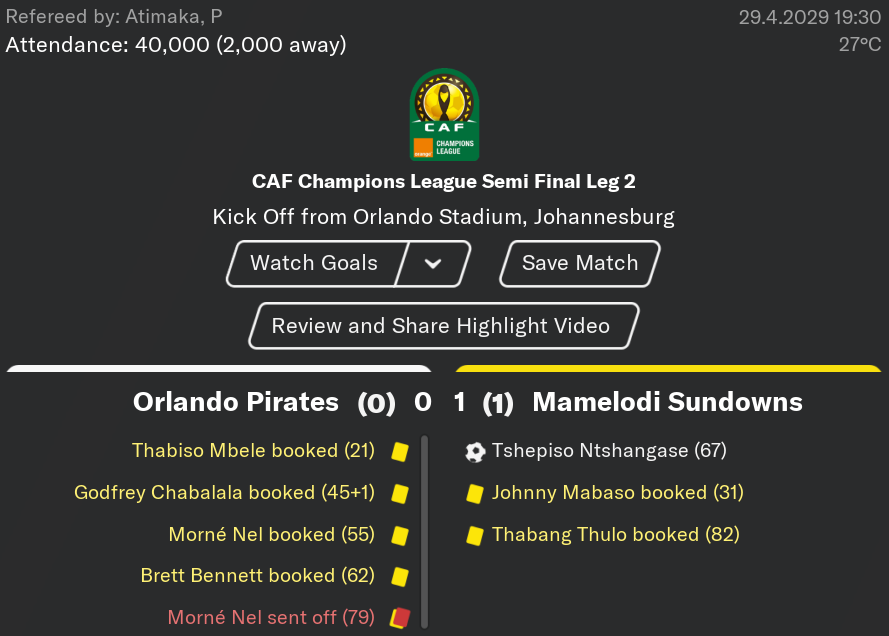Image resolution: width=889 pixels, height=636 pixels.
Task: Open Review and Share Highlight Video
Action: coord(443,326)
